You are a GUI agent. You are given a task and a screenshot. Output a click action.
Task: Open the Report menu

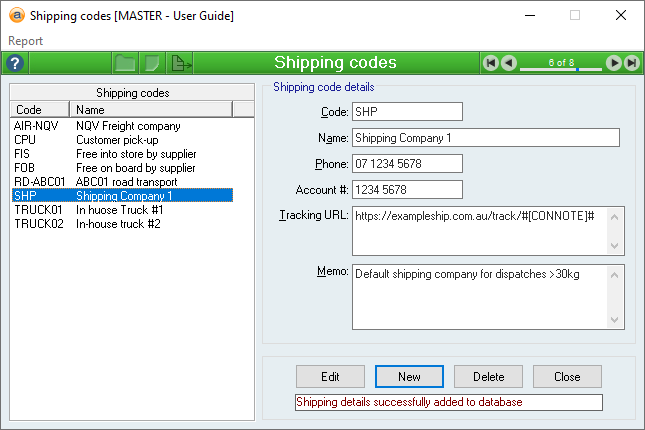pos(25,41)
